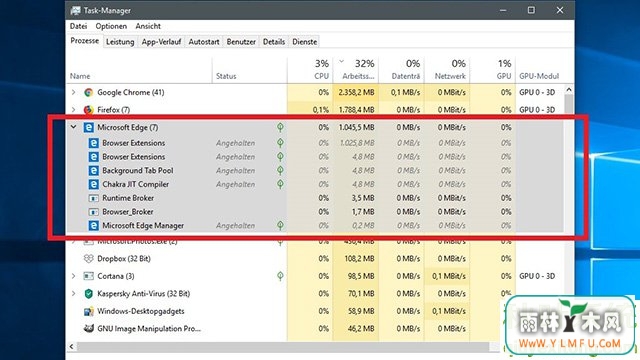Sort by the CPU column header
Image resolution: width=640 pixels, height=360 pixels.
pyautogui.click(x=310, y=70)
